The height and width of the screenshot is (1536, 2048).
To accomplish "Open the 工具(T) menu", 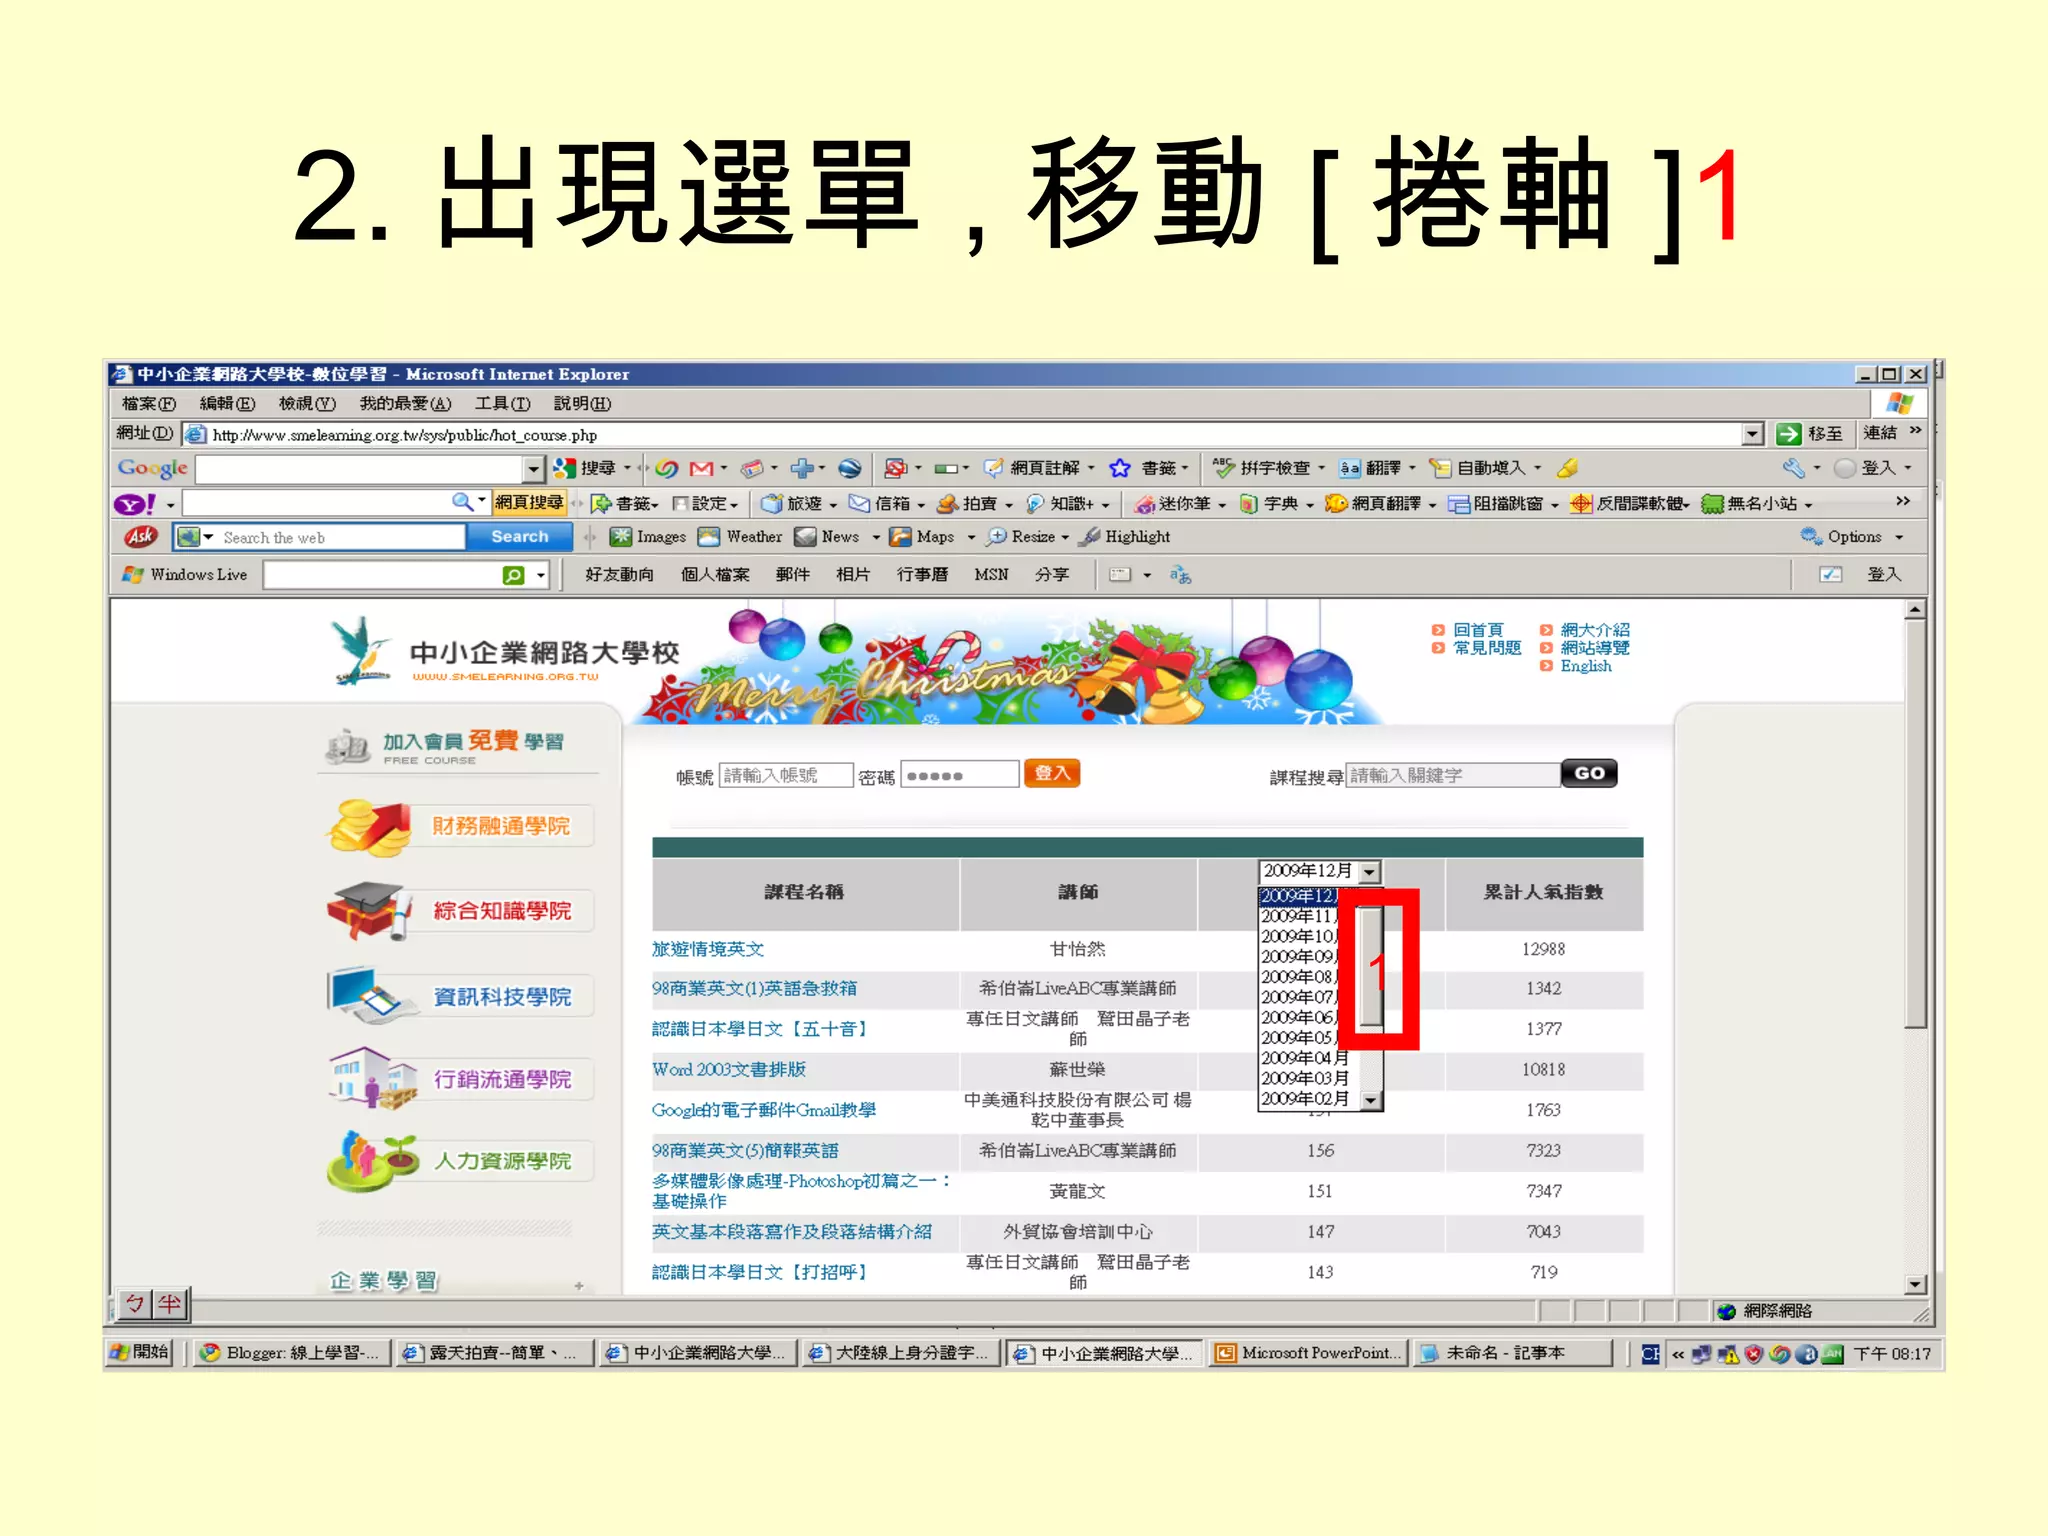I will 502,404.
